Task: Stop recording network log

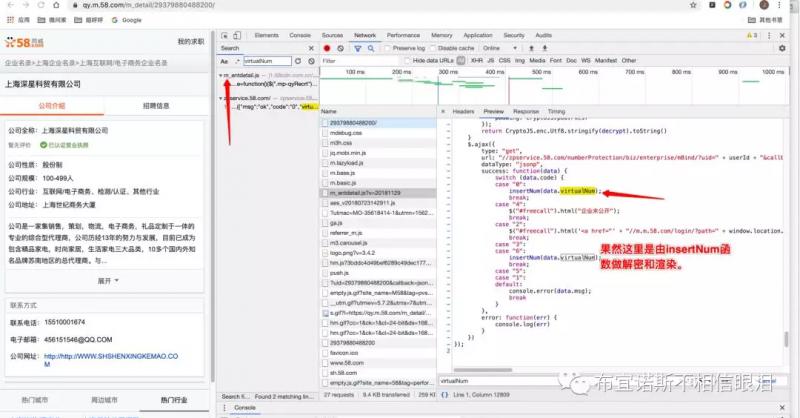Action: point(327,48)
